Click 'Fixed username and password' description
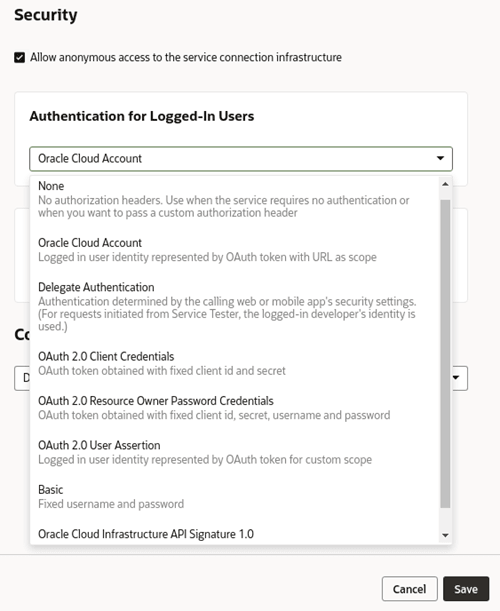 coord(111,504)
